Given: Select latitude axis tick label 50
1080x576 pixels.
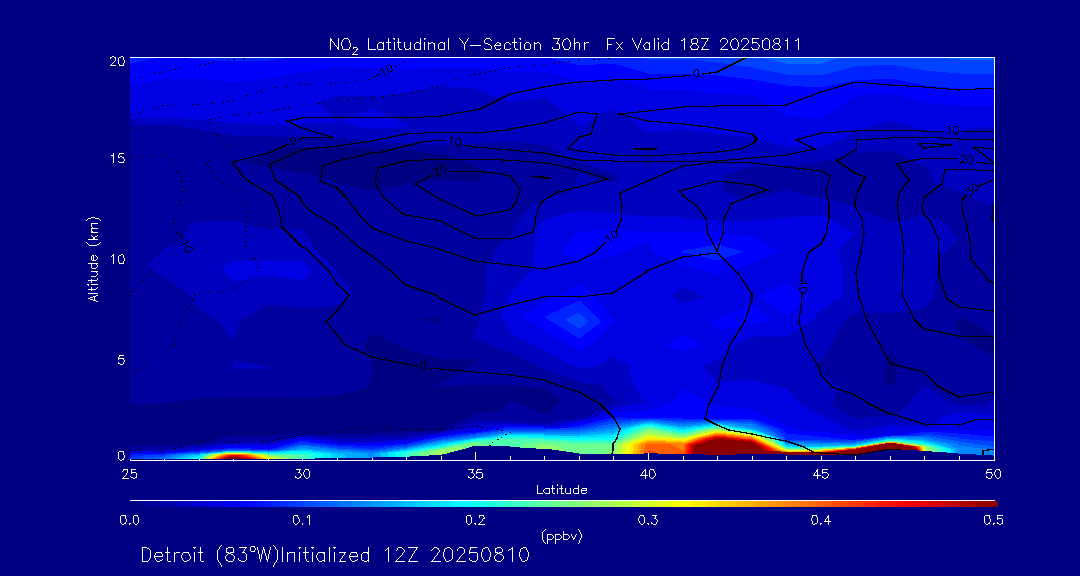Looking at the screenshot, I should click(993, 474).
